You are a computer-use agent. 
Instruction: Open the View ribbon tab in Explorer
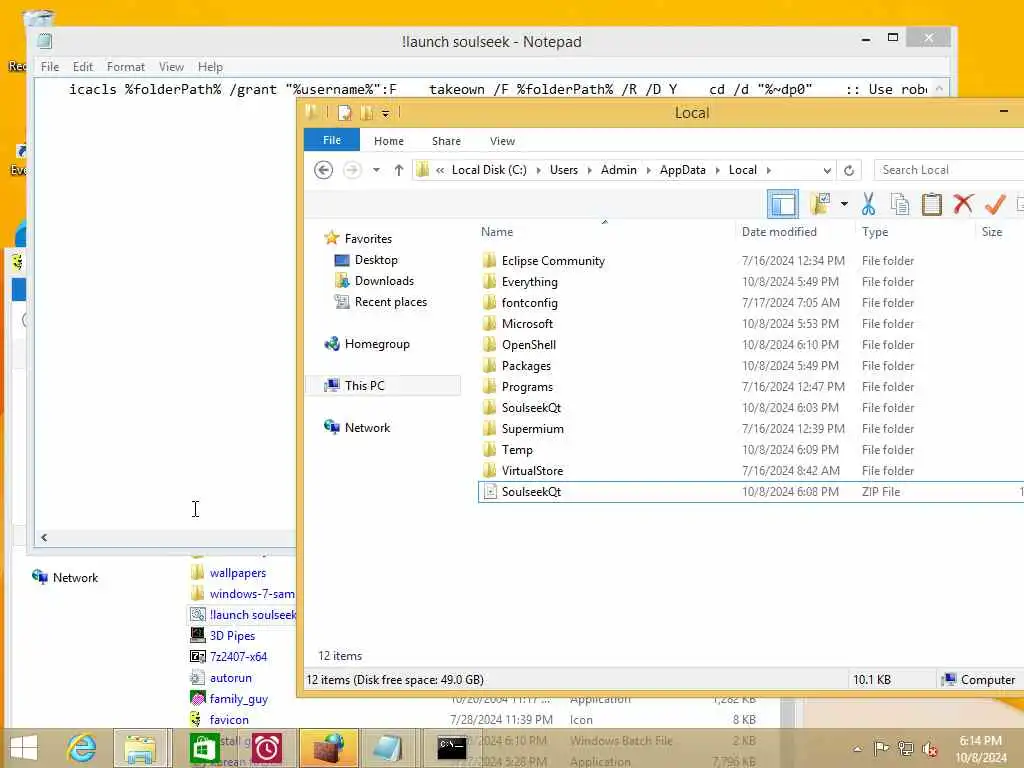tap(502, 141)
